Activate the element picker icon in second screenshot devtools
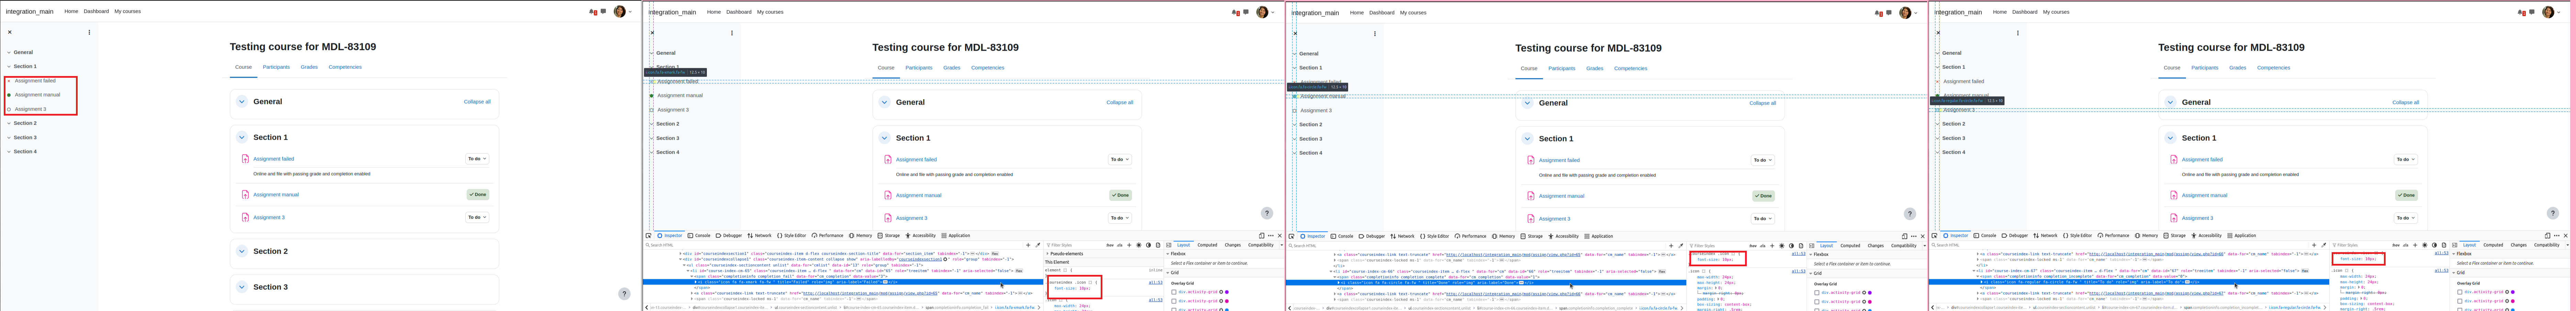The width and height of the screenshot is (2576, 311). coord(648,236)
